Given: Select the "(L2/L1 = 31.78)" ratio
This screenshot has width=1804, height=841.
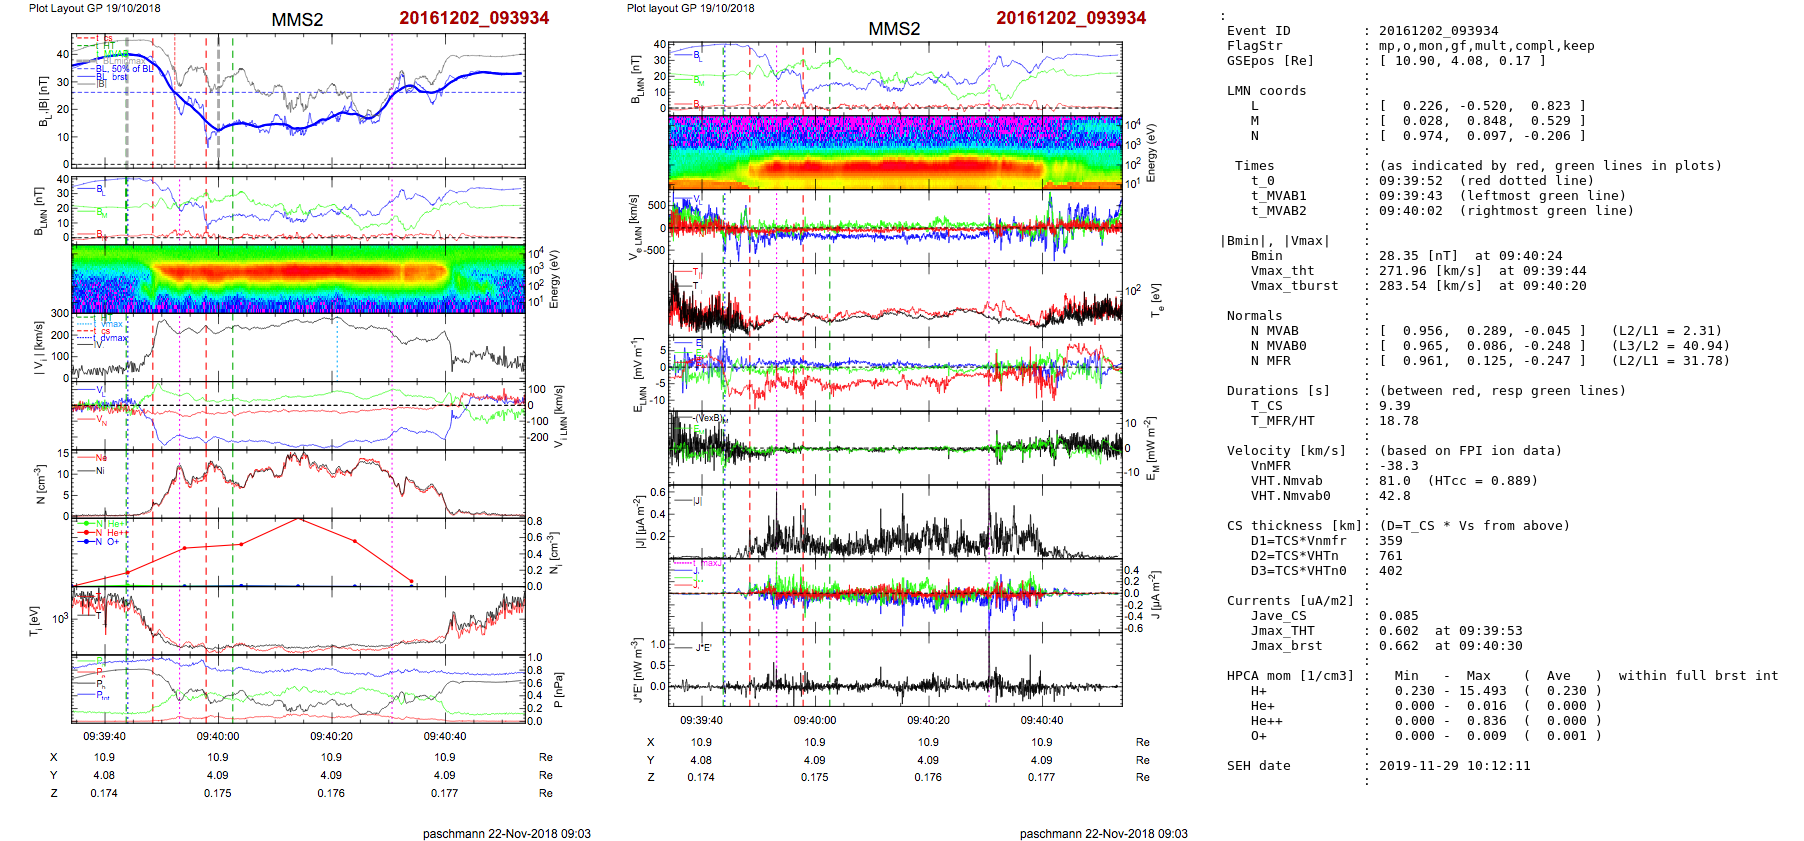Looking at the screenshot, I should tap(1671, 361).
